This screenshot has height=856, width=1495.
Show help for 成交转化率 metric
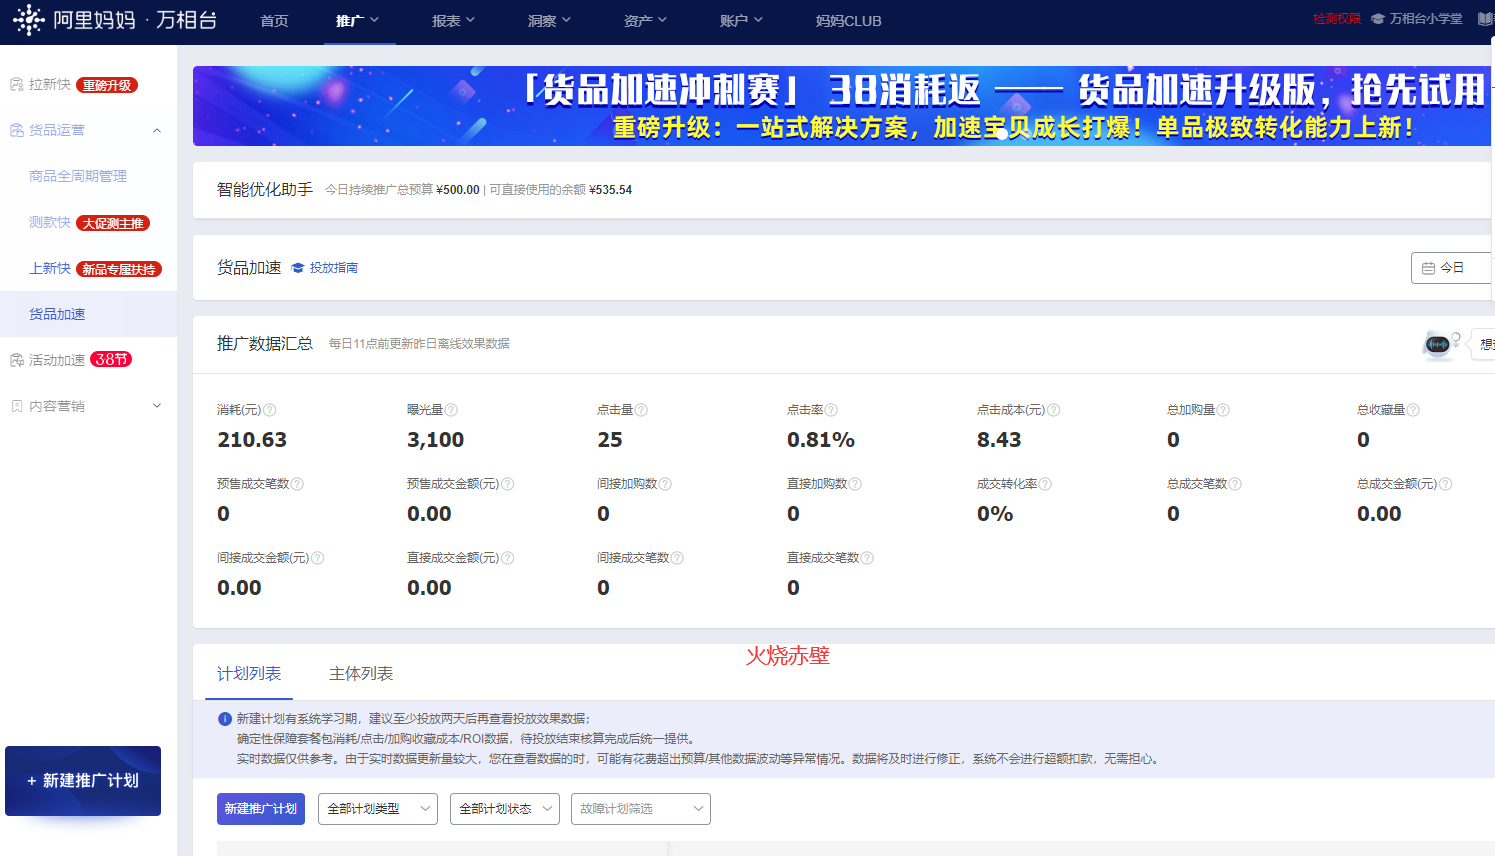(1045, 484)
